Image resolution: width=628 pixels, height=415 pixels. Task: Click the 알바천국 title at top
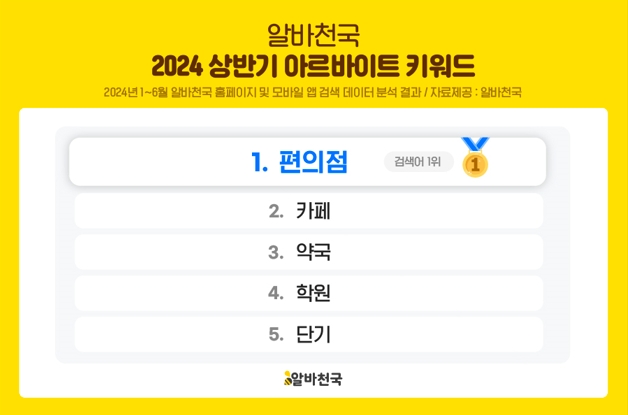313,36
